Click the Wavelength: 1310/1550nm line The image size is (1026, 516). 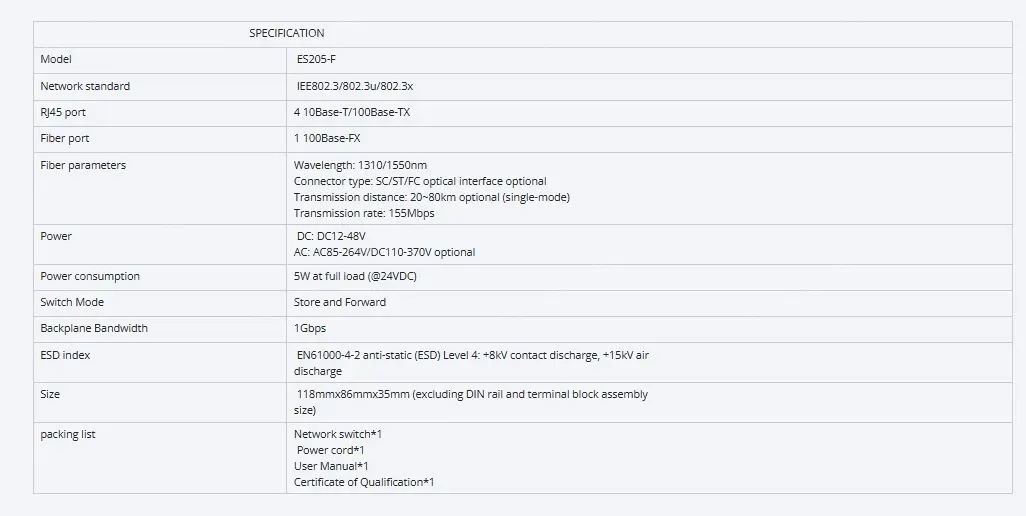point(361,165)
